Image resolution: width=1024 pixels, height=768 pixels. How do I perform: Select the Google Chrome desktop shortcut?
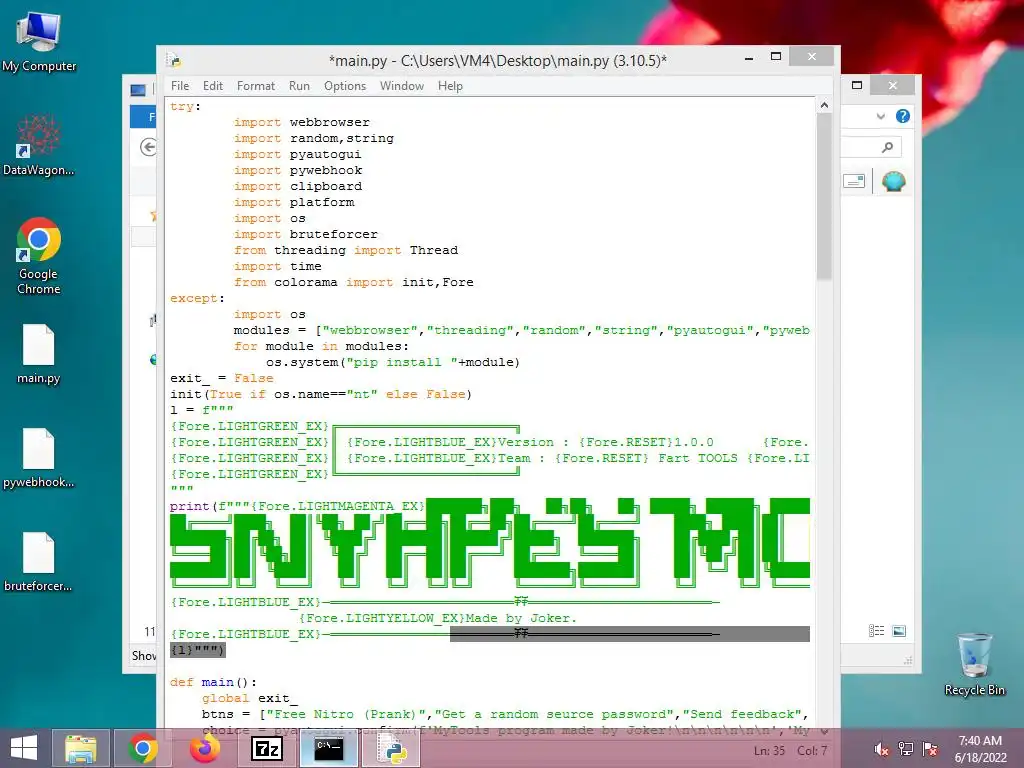(39, 256)
